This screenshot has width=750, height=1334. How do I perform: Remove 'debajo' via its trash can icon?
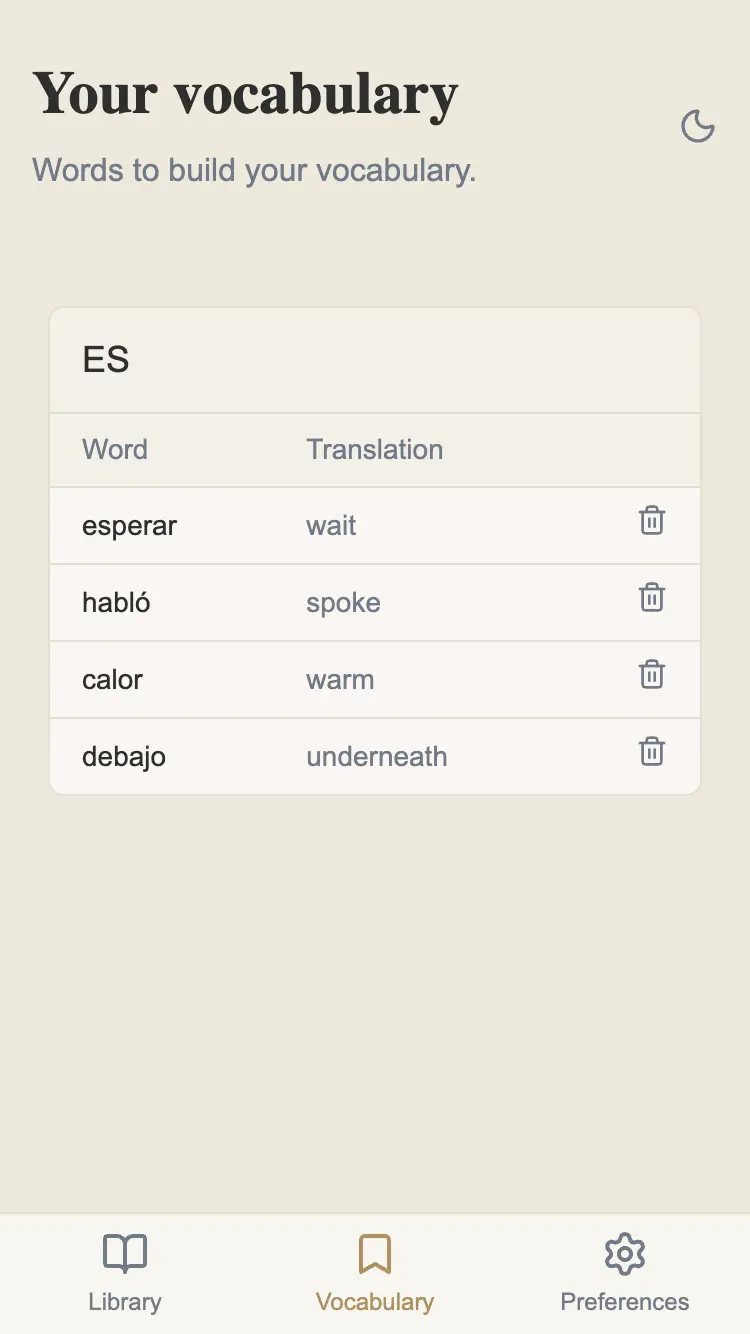tap(652, 751)
